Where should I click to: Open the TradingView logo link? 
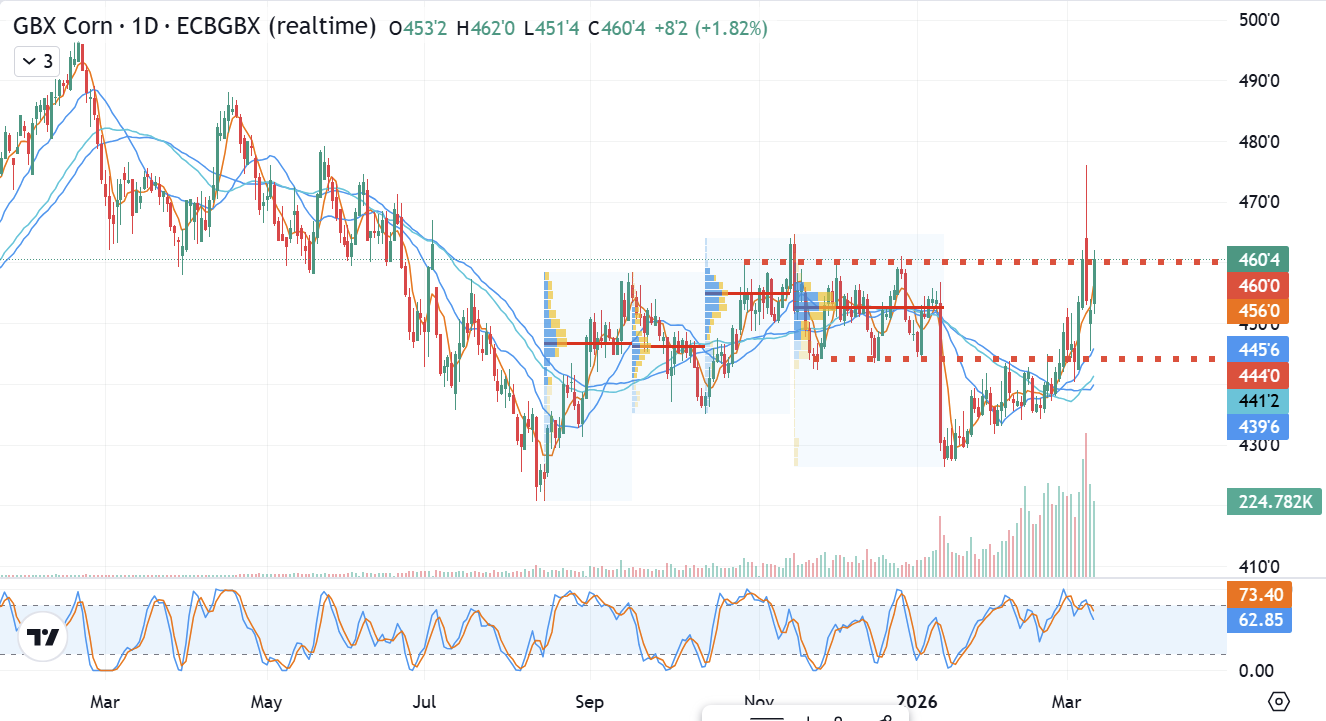click(x=42, y=637)
